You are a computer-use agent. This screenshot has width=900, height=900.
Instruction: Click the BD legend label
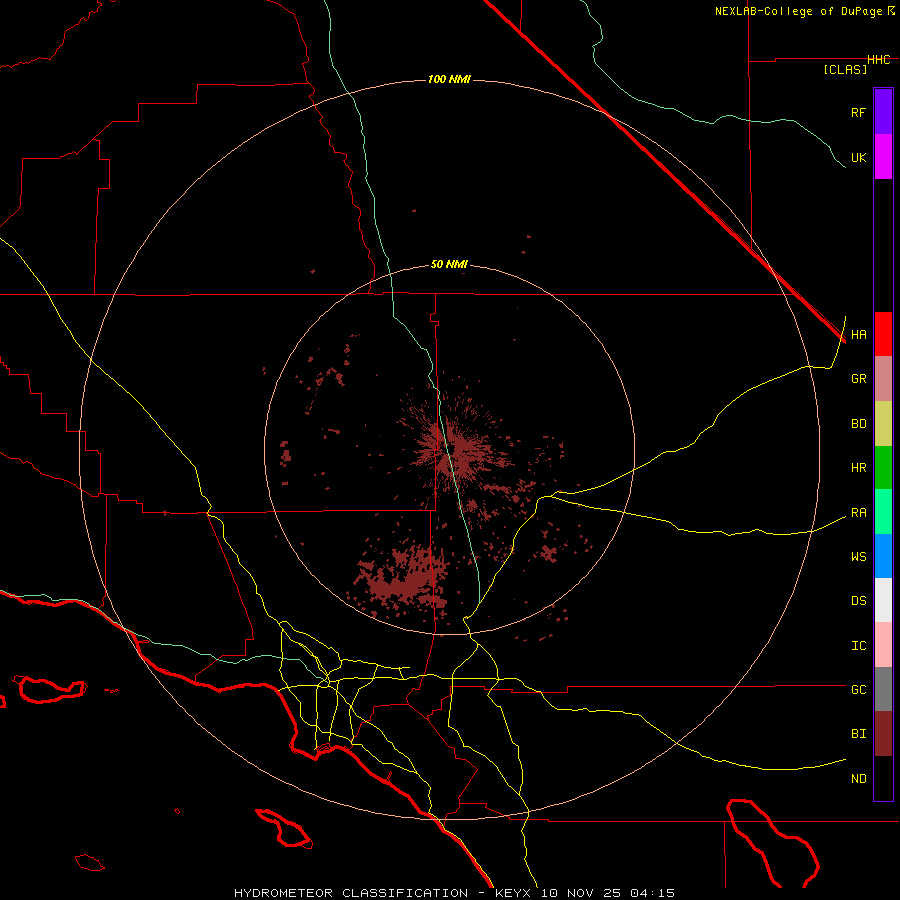click(x=858, y=424)
